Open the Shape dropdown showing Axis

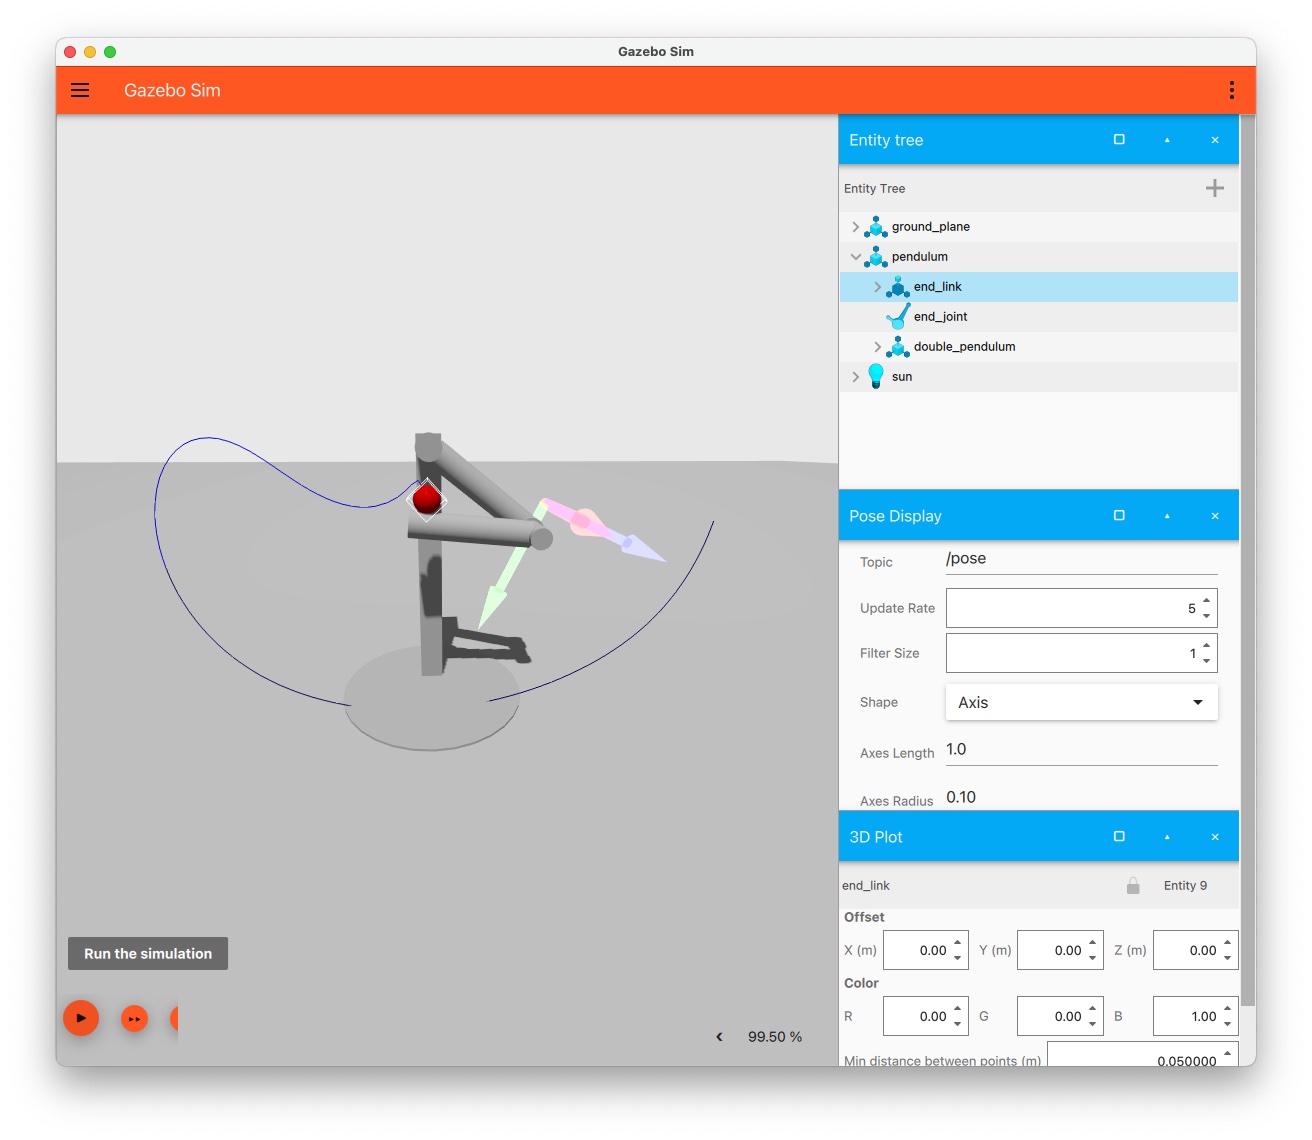pos(1081,702)
